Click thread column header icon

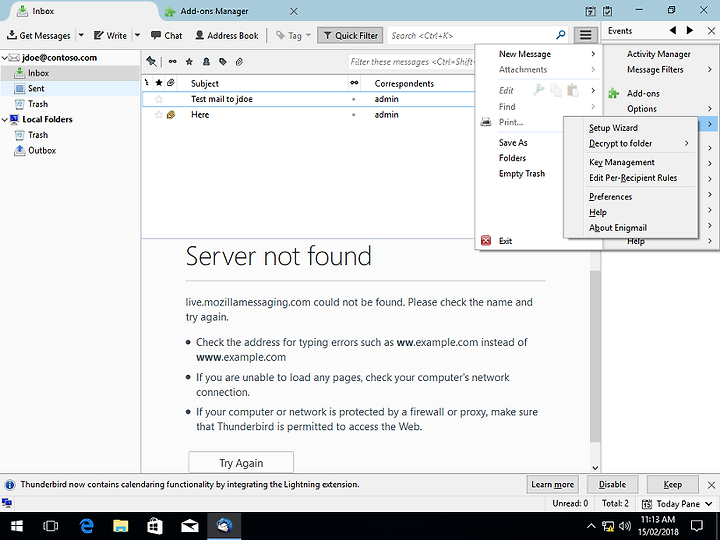point(146,83)
